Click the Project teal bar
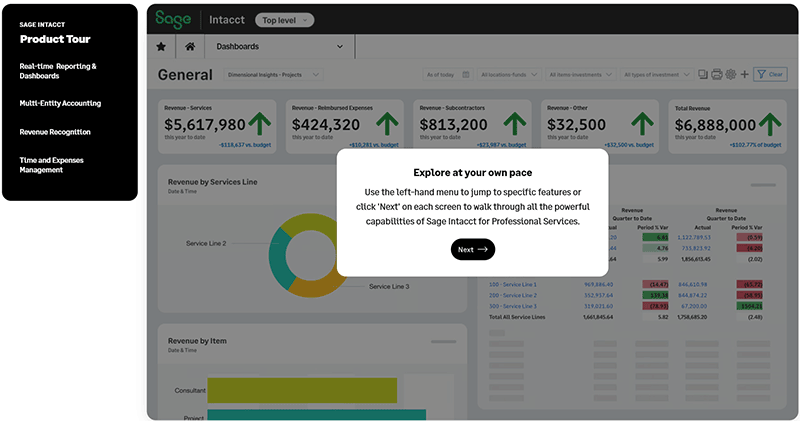This screenshot has width=800, height=421. coord(316,415)
